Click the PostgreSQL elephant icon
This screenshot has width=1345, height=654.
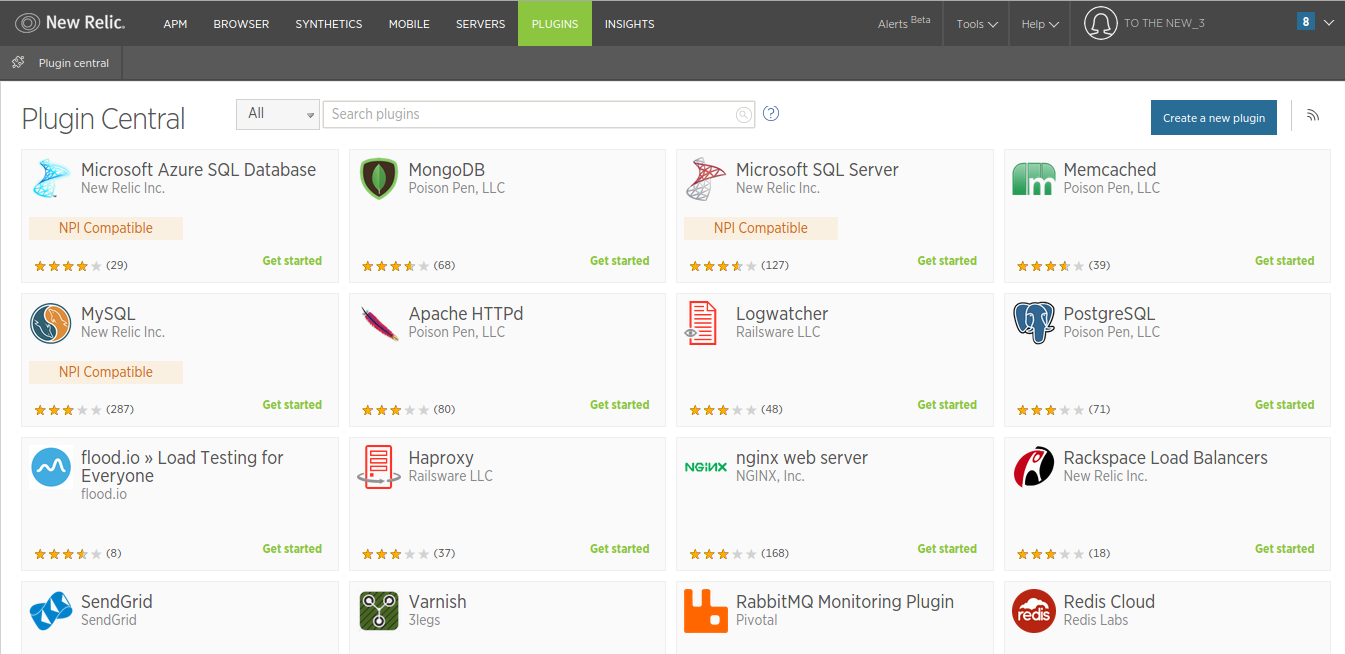coord(1034,323)
